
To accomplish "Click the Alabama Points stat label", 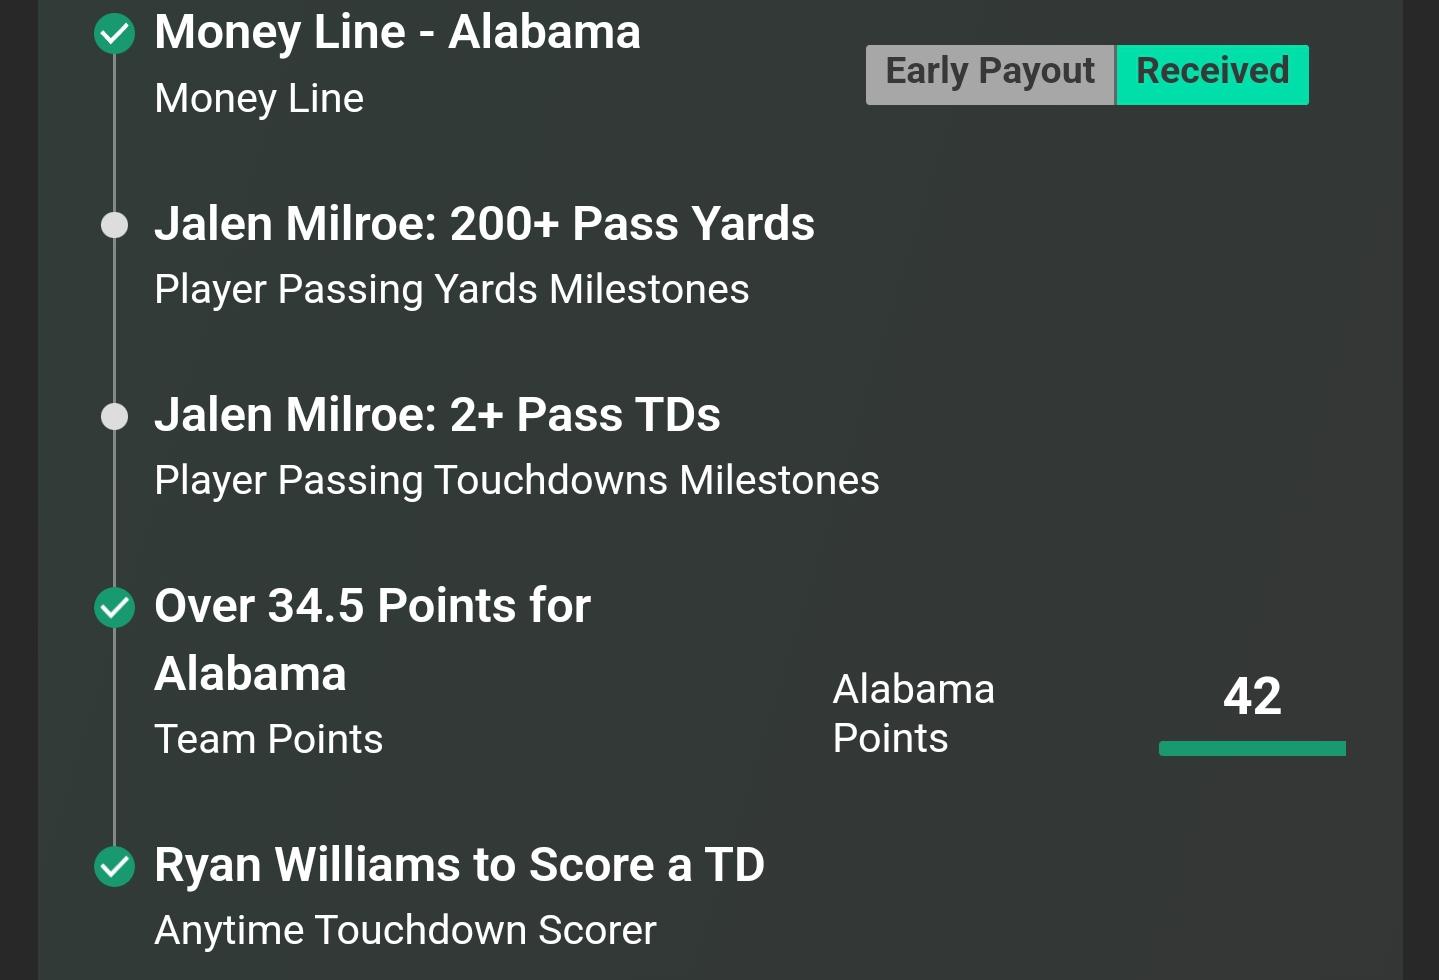I will pos(913,713).
